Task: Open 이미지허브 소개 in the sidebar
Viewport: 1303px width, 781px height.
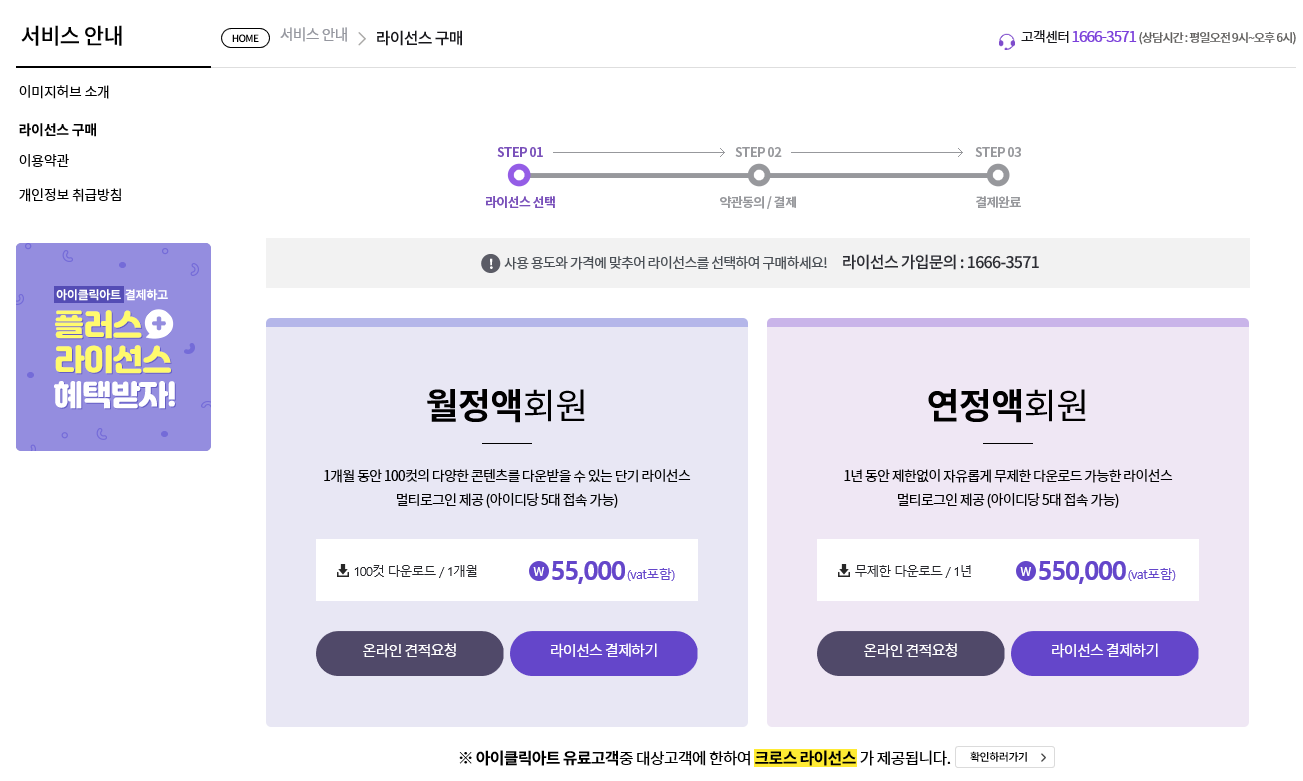Action: 64,92
